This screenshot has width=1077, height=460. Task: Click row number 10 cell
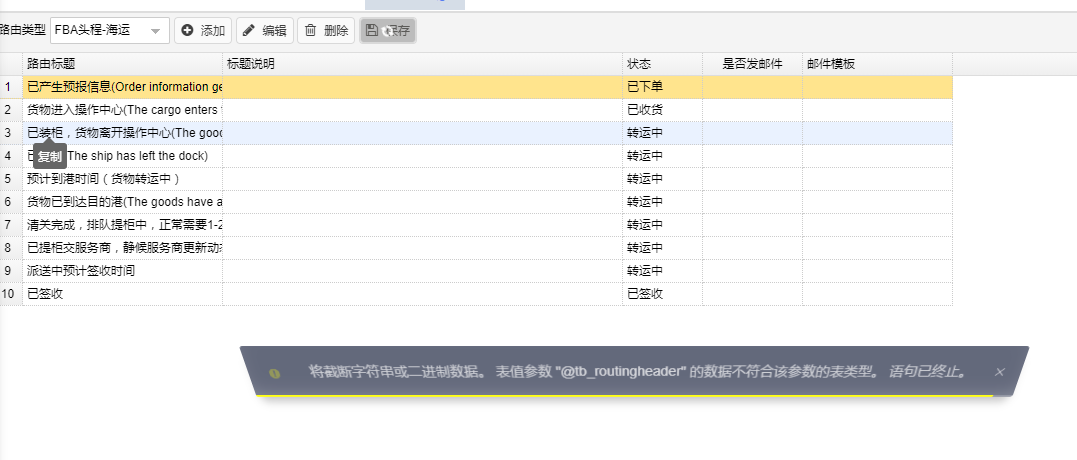pos(11,294)
